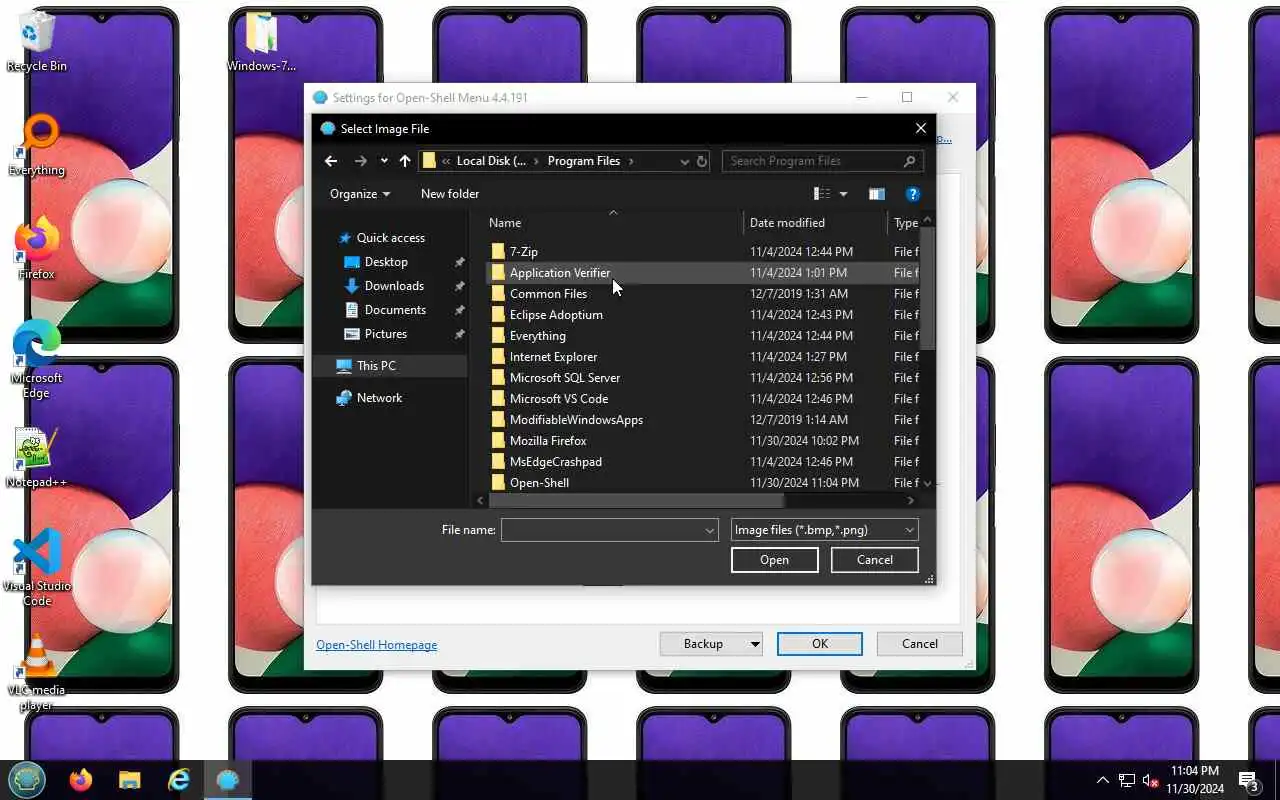Select Quick access in navigation pane
The height and width of the screenshot is (800, 1280).
pos(391,238)
